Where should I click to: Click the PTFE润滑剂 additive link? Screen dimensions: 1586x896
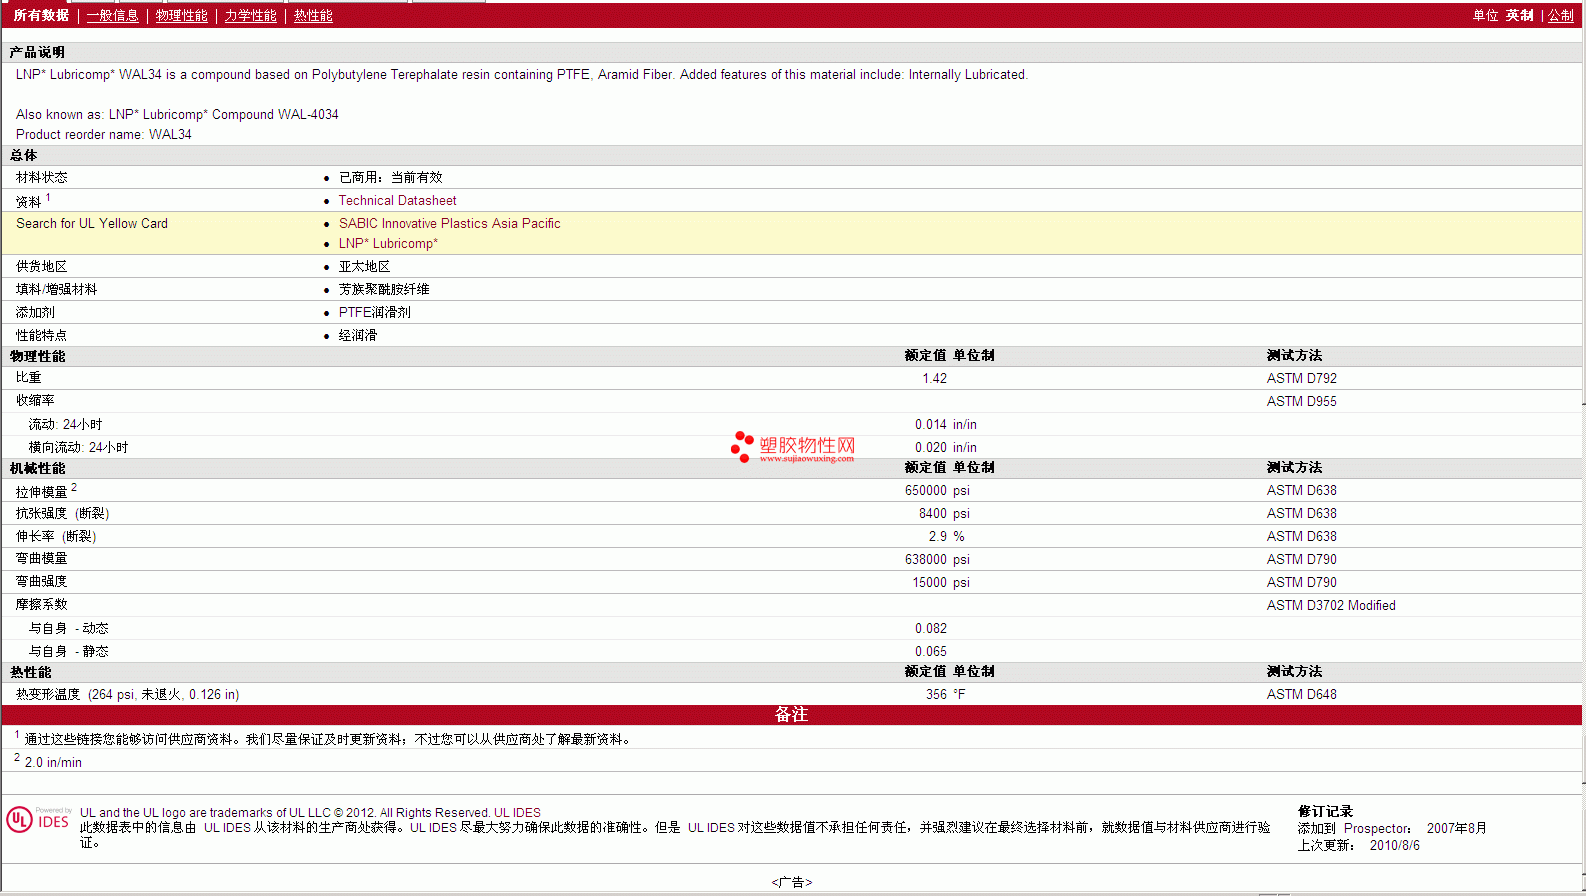374,312
